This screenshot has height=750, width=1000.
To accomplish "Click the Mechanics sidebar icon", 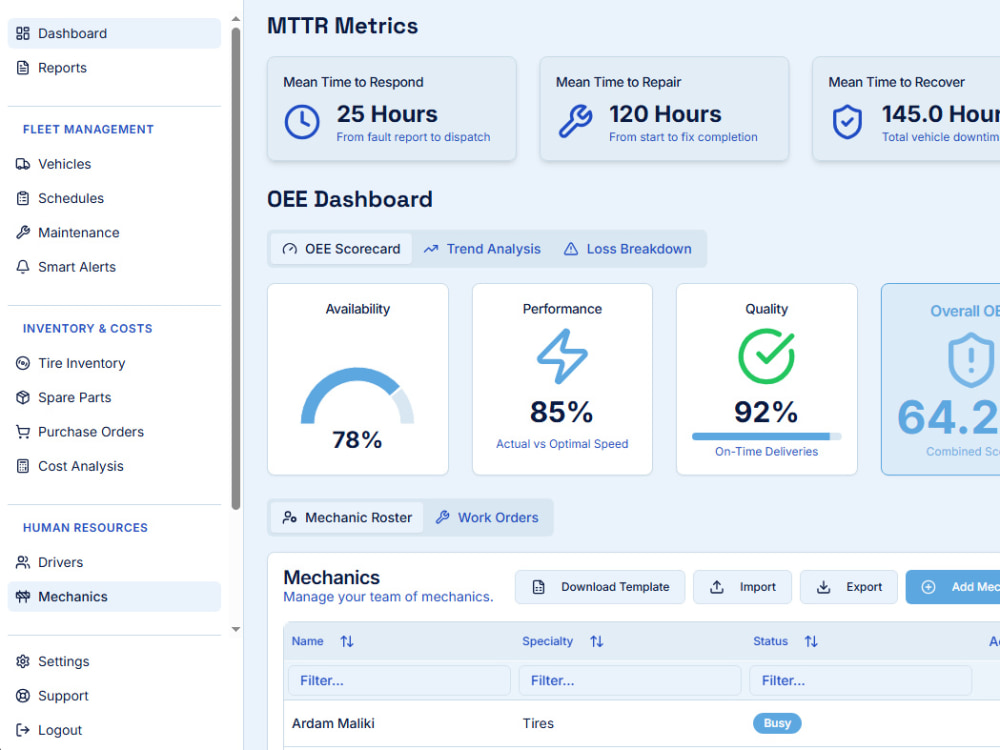I will point(23,597).
